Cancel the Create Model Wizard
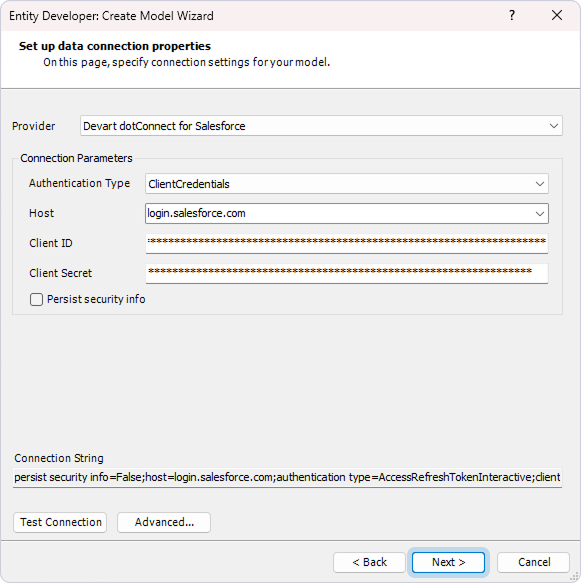The height and width of the screenshot is (583, 581). (533, 562)
